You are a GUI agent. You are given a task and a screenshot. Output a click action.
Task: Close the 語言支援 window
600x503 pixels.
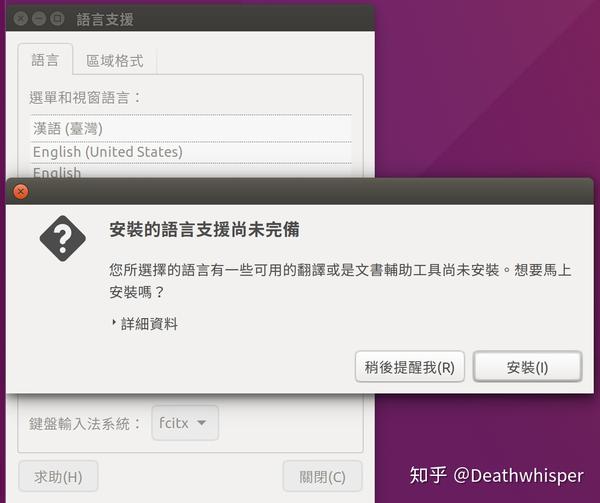pos(21,18)
